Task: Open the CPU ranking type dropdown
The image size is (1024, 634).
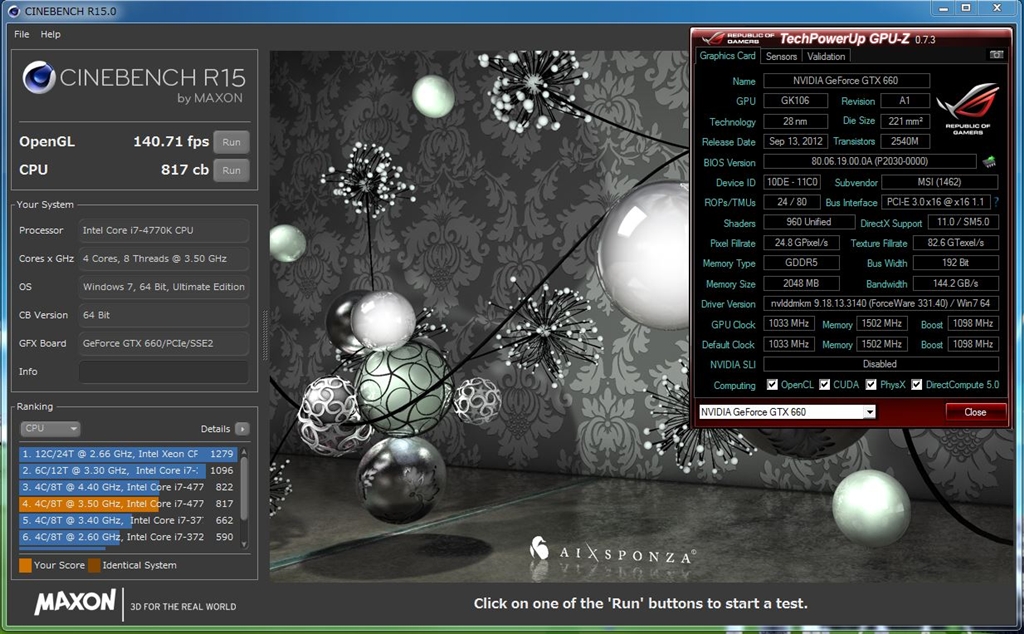Action: pyautogui.click(x=50, y=429)
